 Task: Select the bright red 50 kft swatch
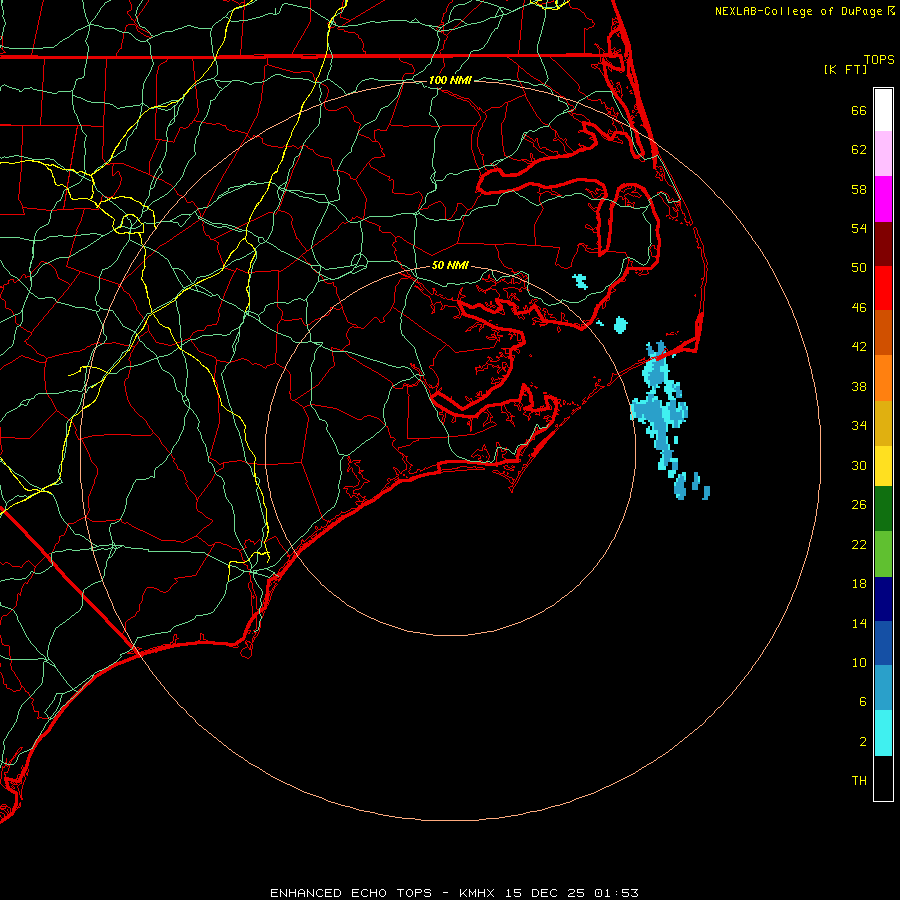pyautogui.click(x=883, y=288)
